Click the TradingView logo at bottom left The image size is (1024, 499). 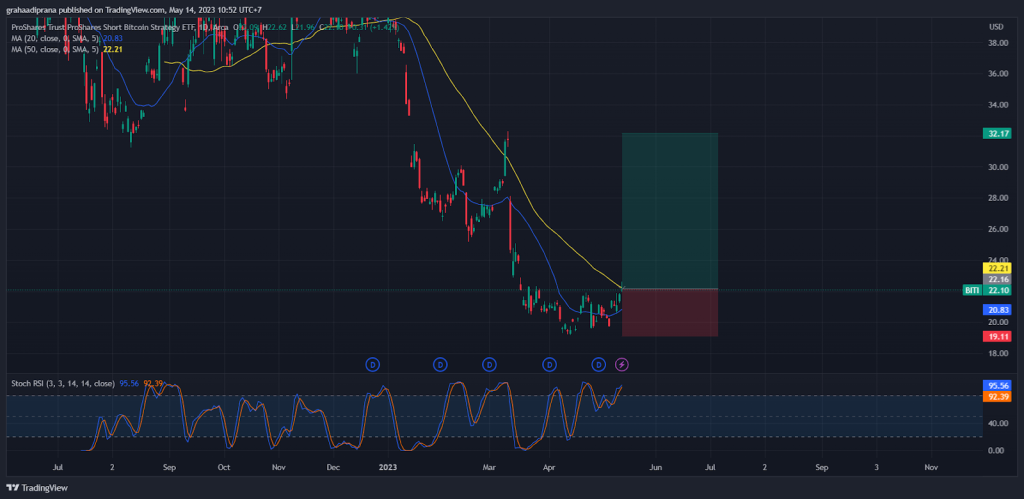37,487
